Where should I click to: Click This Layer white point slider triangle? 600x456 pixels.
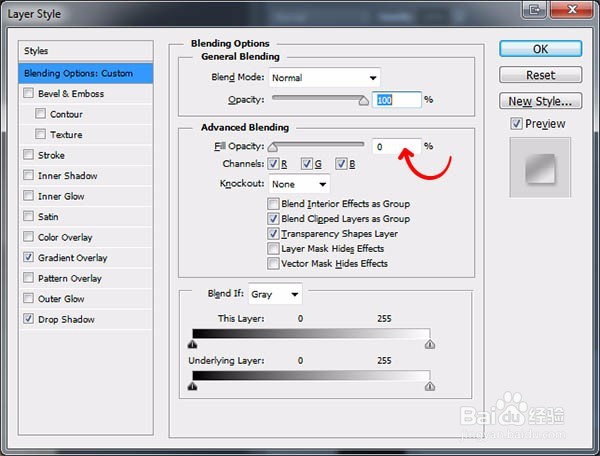430,345
